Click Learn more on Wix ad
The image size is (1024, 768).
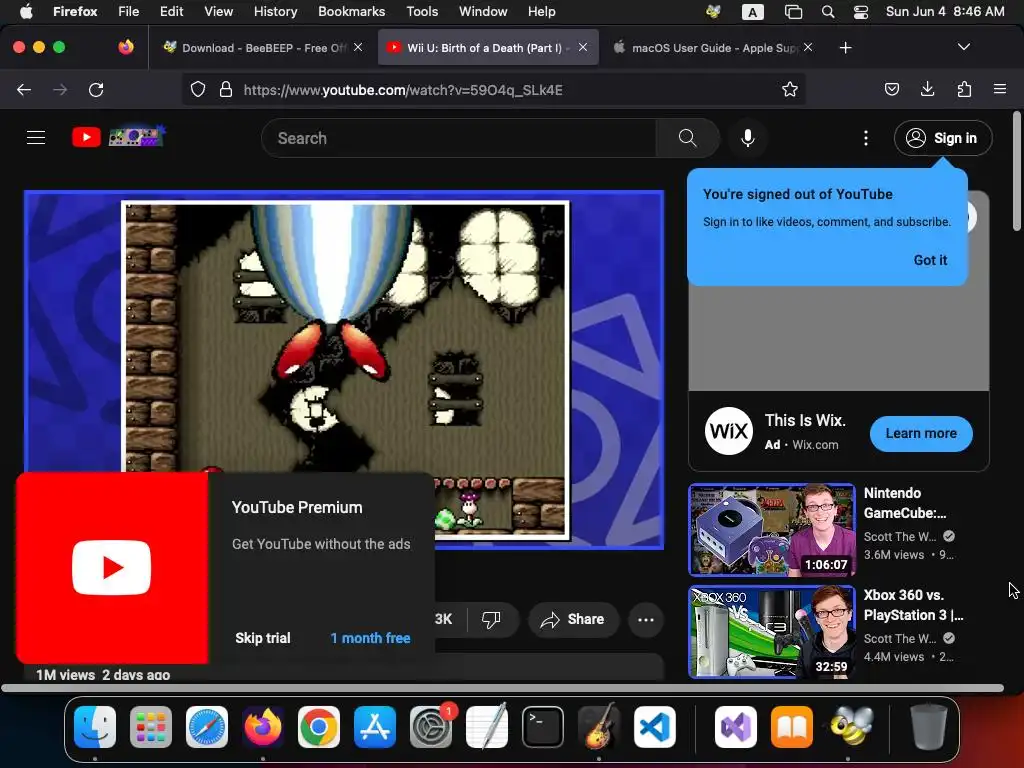[921, 434]
